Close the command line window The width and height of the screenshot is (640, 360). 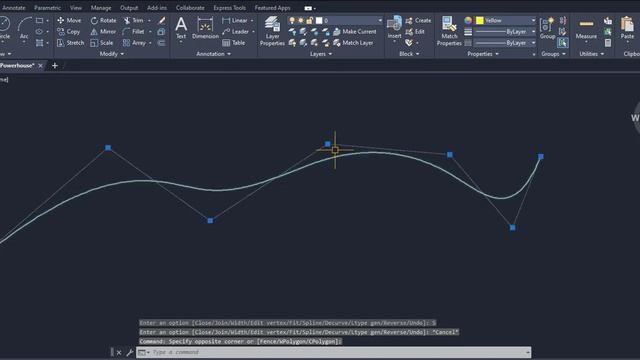pos(119,352)
